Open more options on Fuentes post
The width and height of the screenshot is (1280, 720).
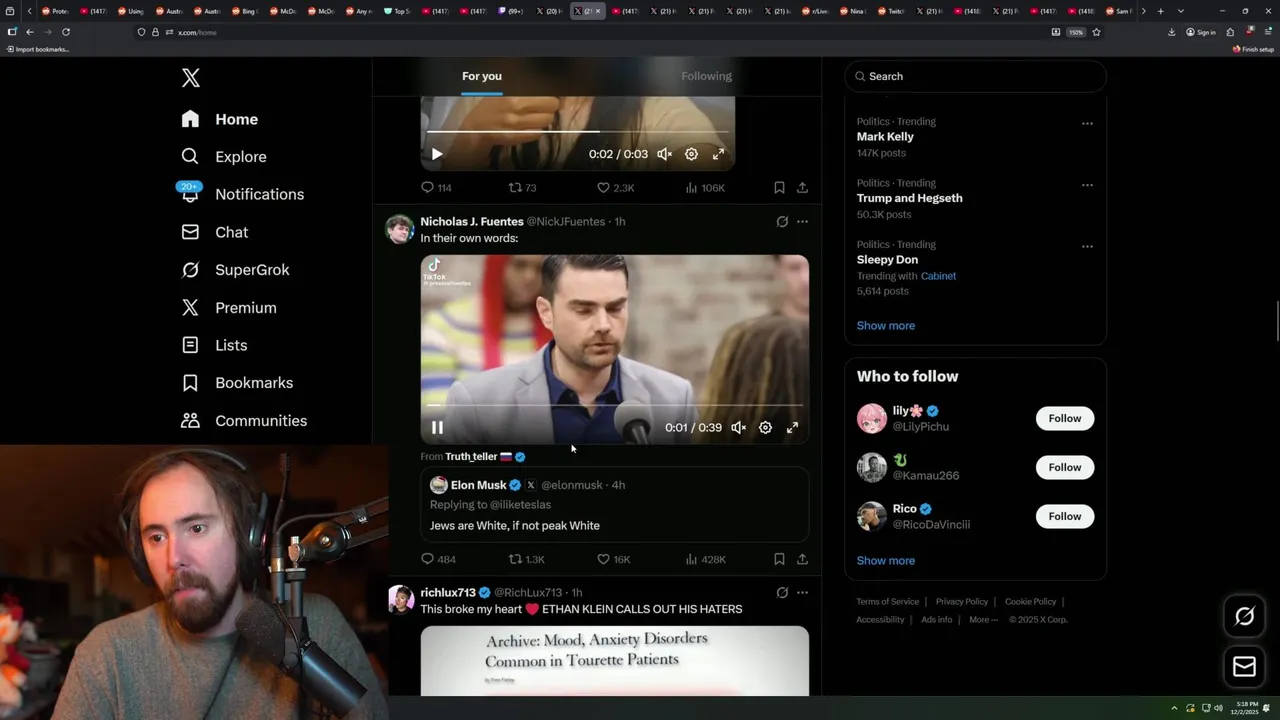802,222
